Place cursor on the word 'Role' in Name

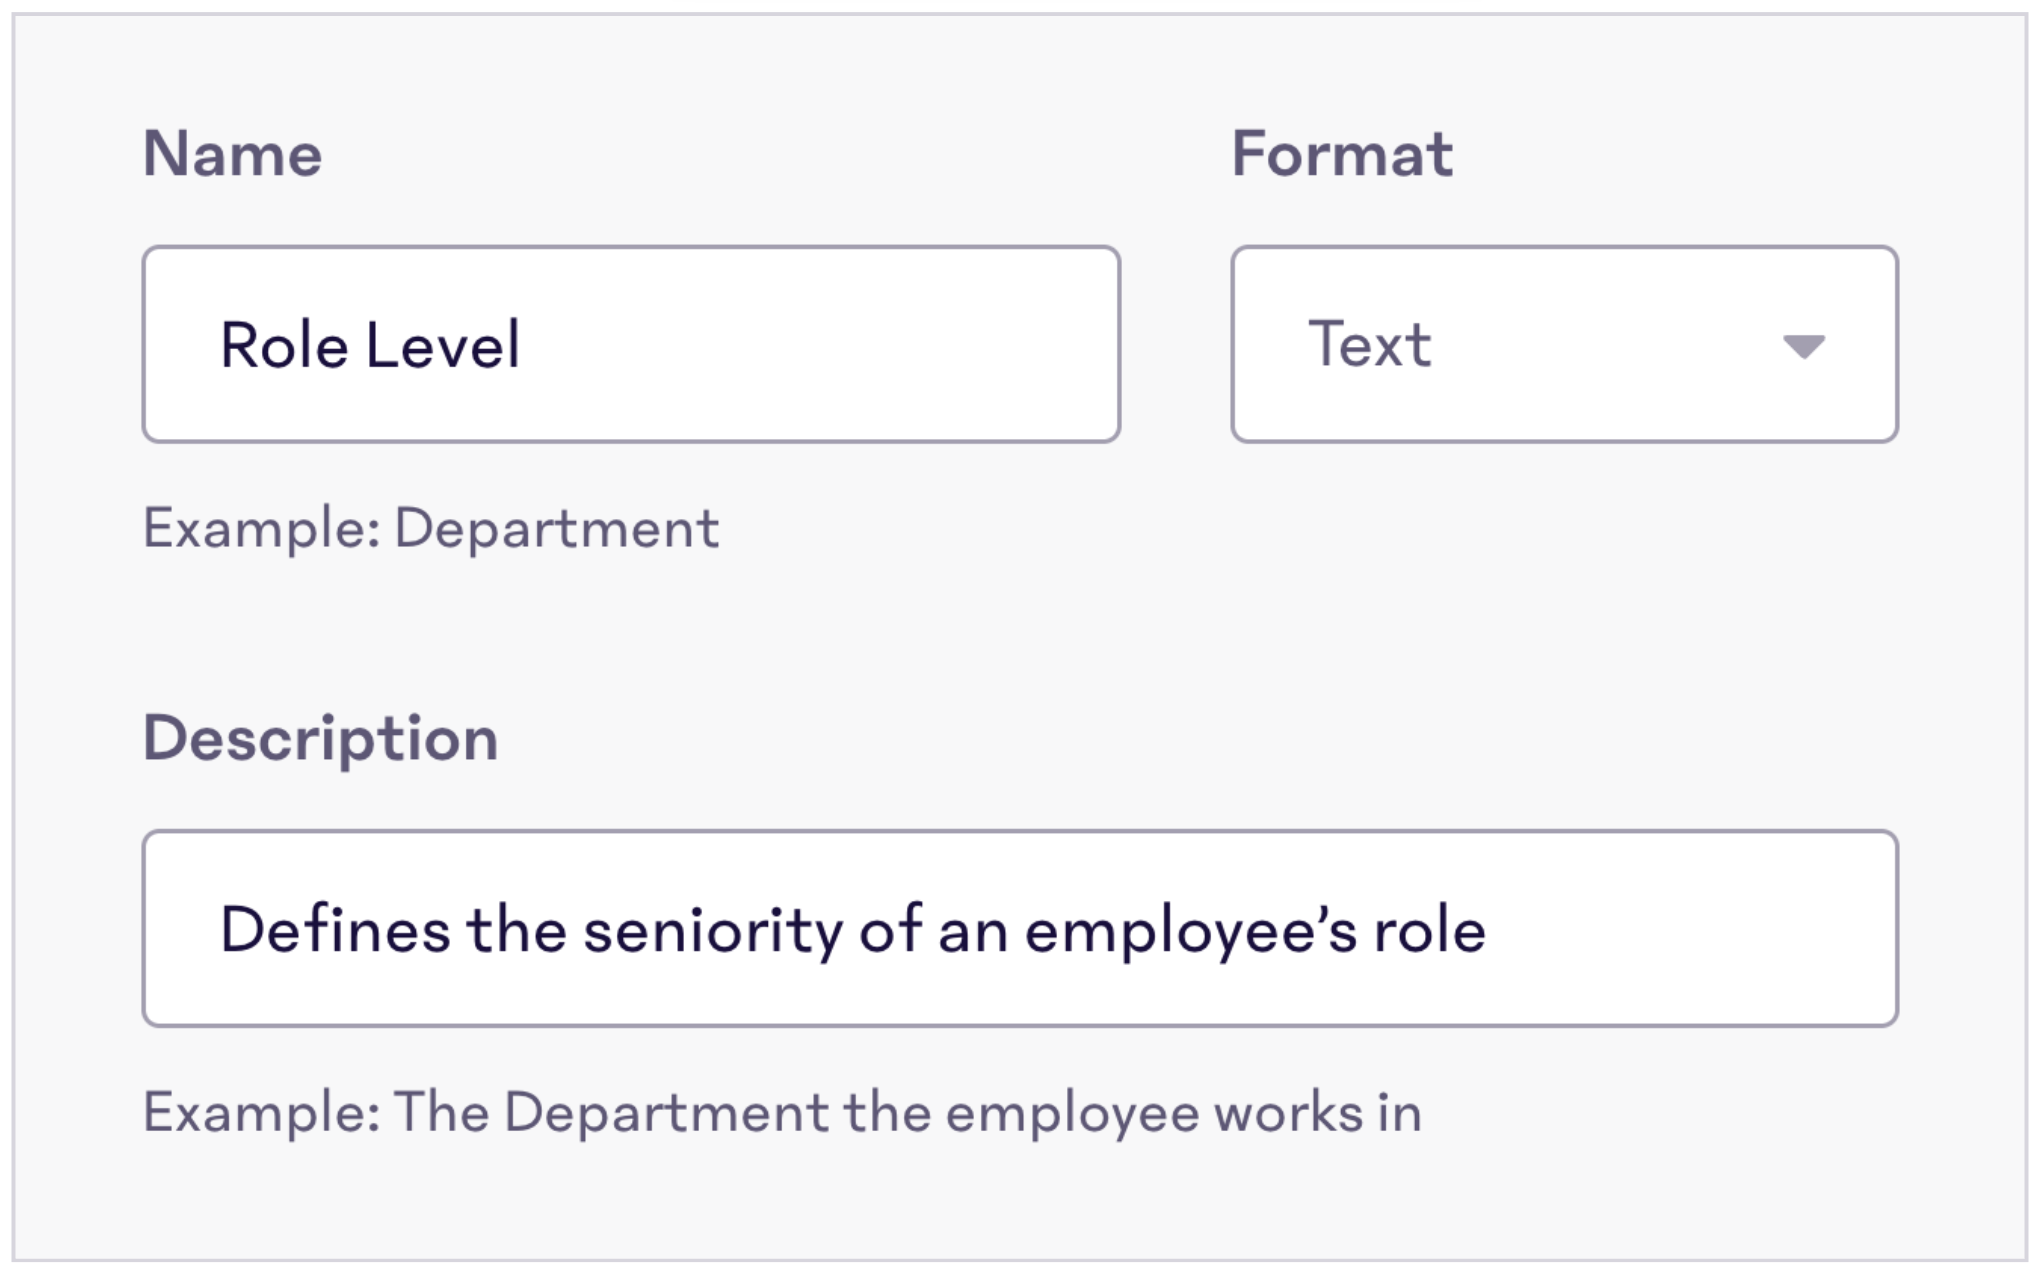point(284,345)
